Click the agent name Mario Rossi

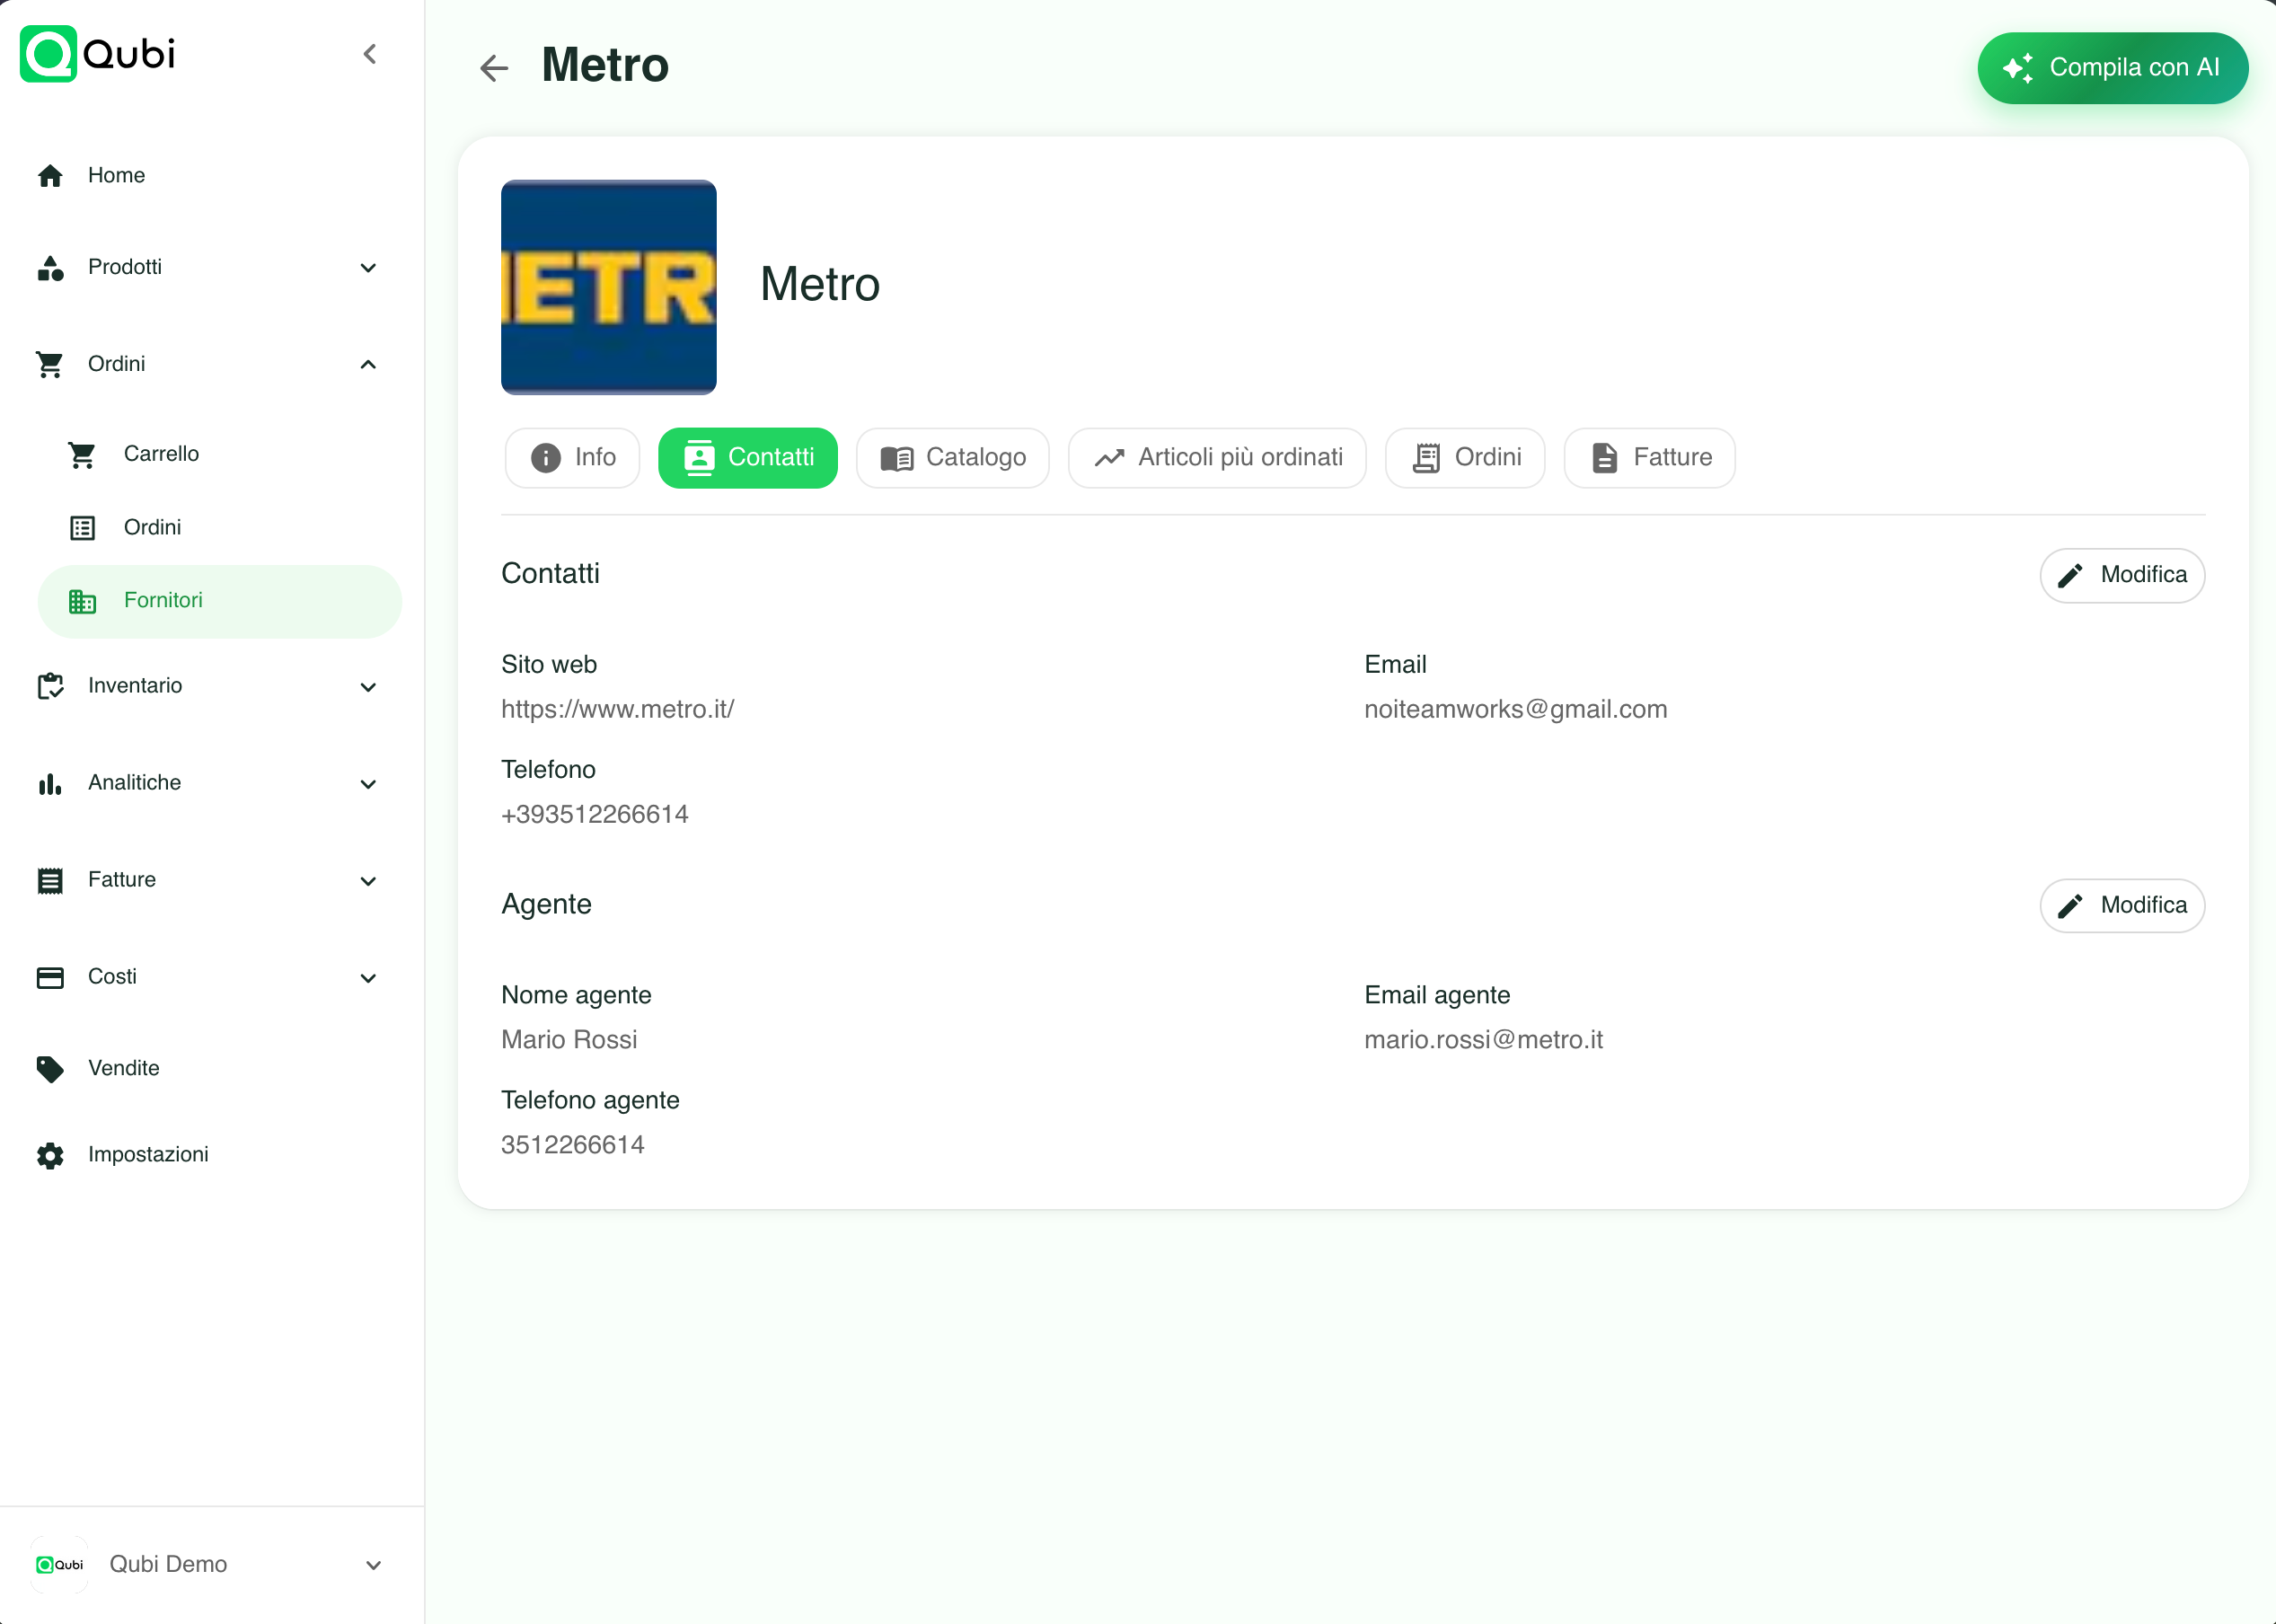coord(569,1040)
